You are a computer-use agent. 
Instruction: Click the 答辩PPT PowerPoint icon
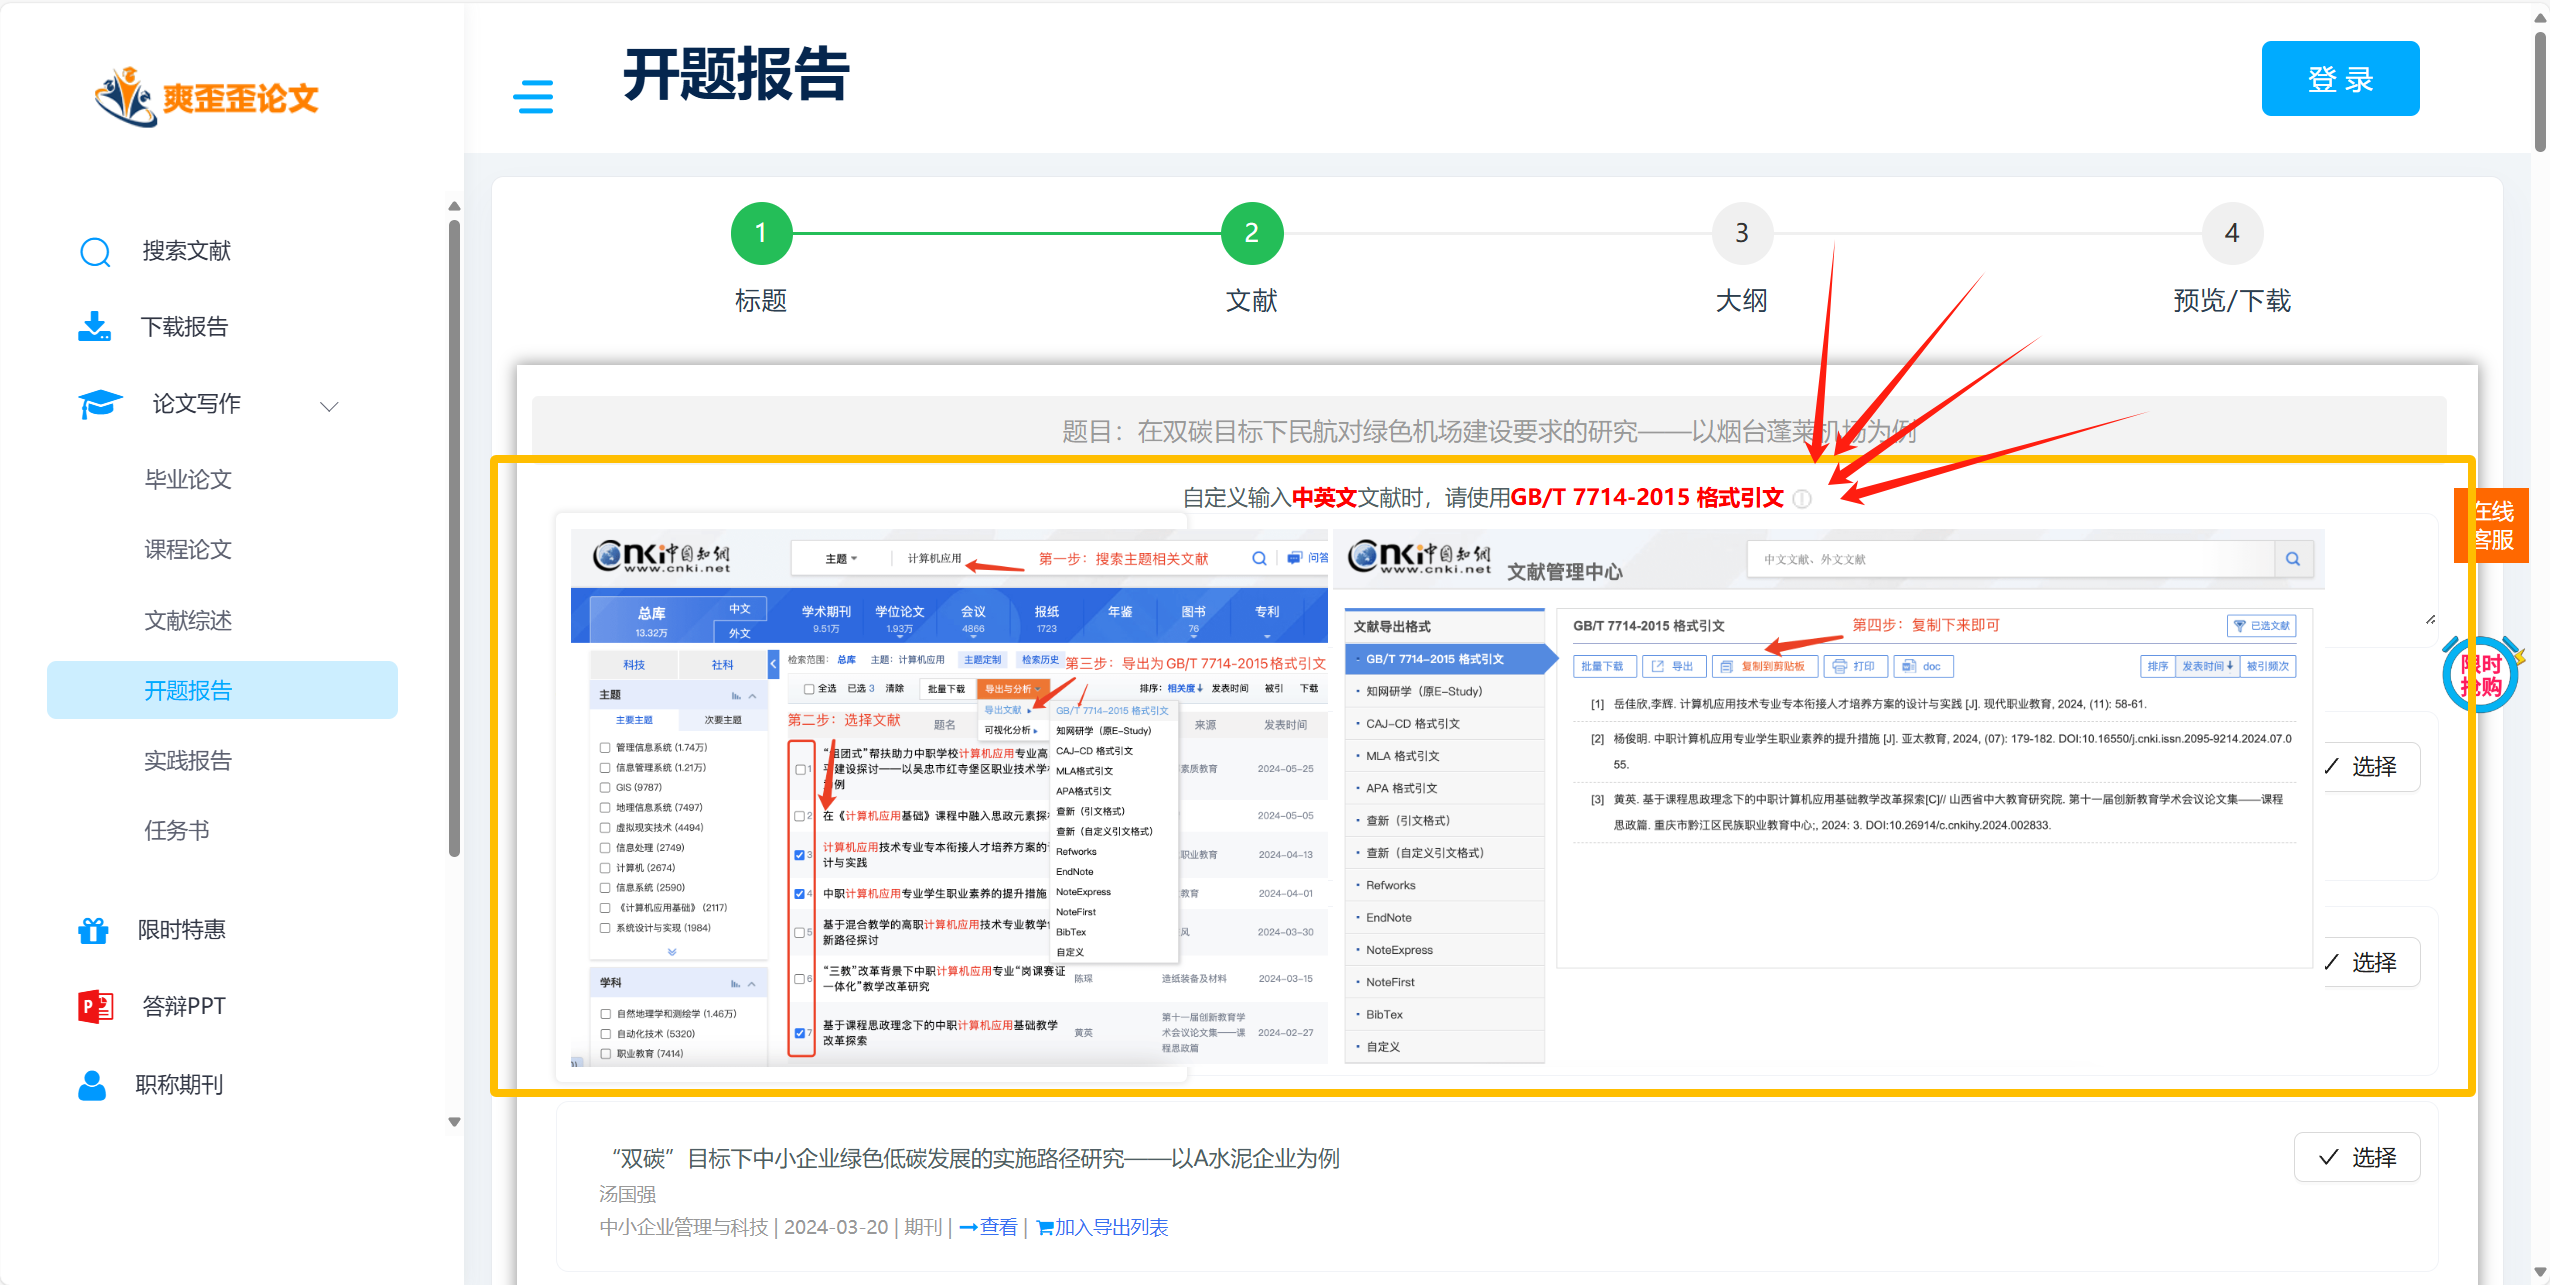[x=96, y=1006]
